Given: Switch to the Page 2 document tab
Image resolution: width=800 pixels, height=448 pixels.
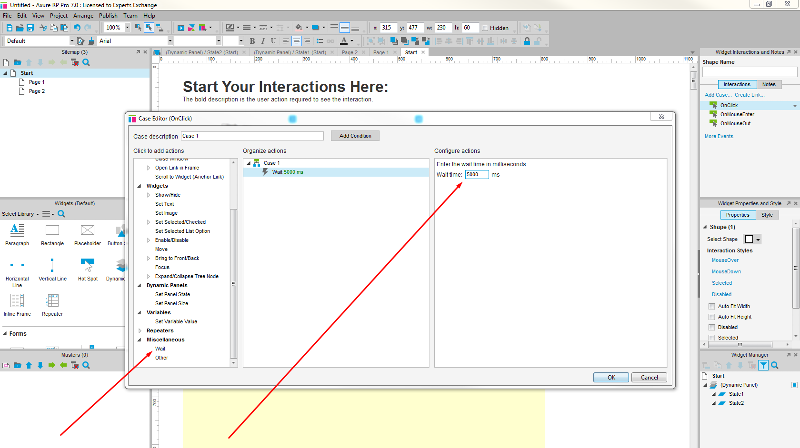Looking at the screenshot, I should [x=349, y=52].
